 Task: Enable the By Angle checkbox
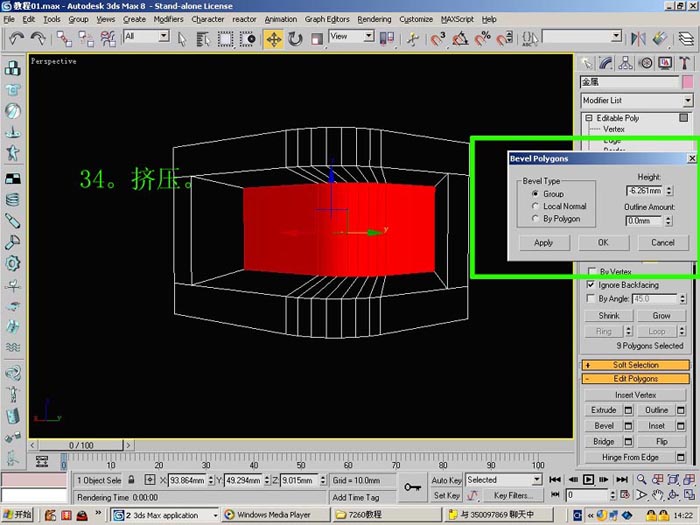coord(591,298)
